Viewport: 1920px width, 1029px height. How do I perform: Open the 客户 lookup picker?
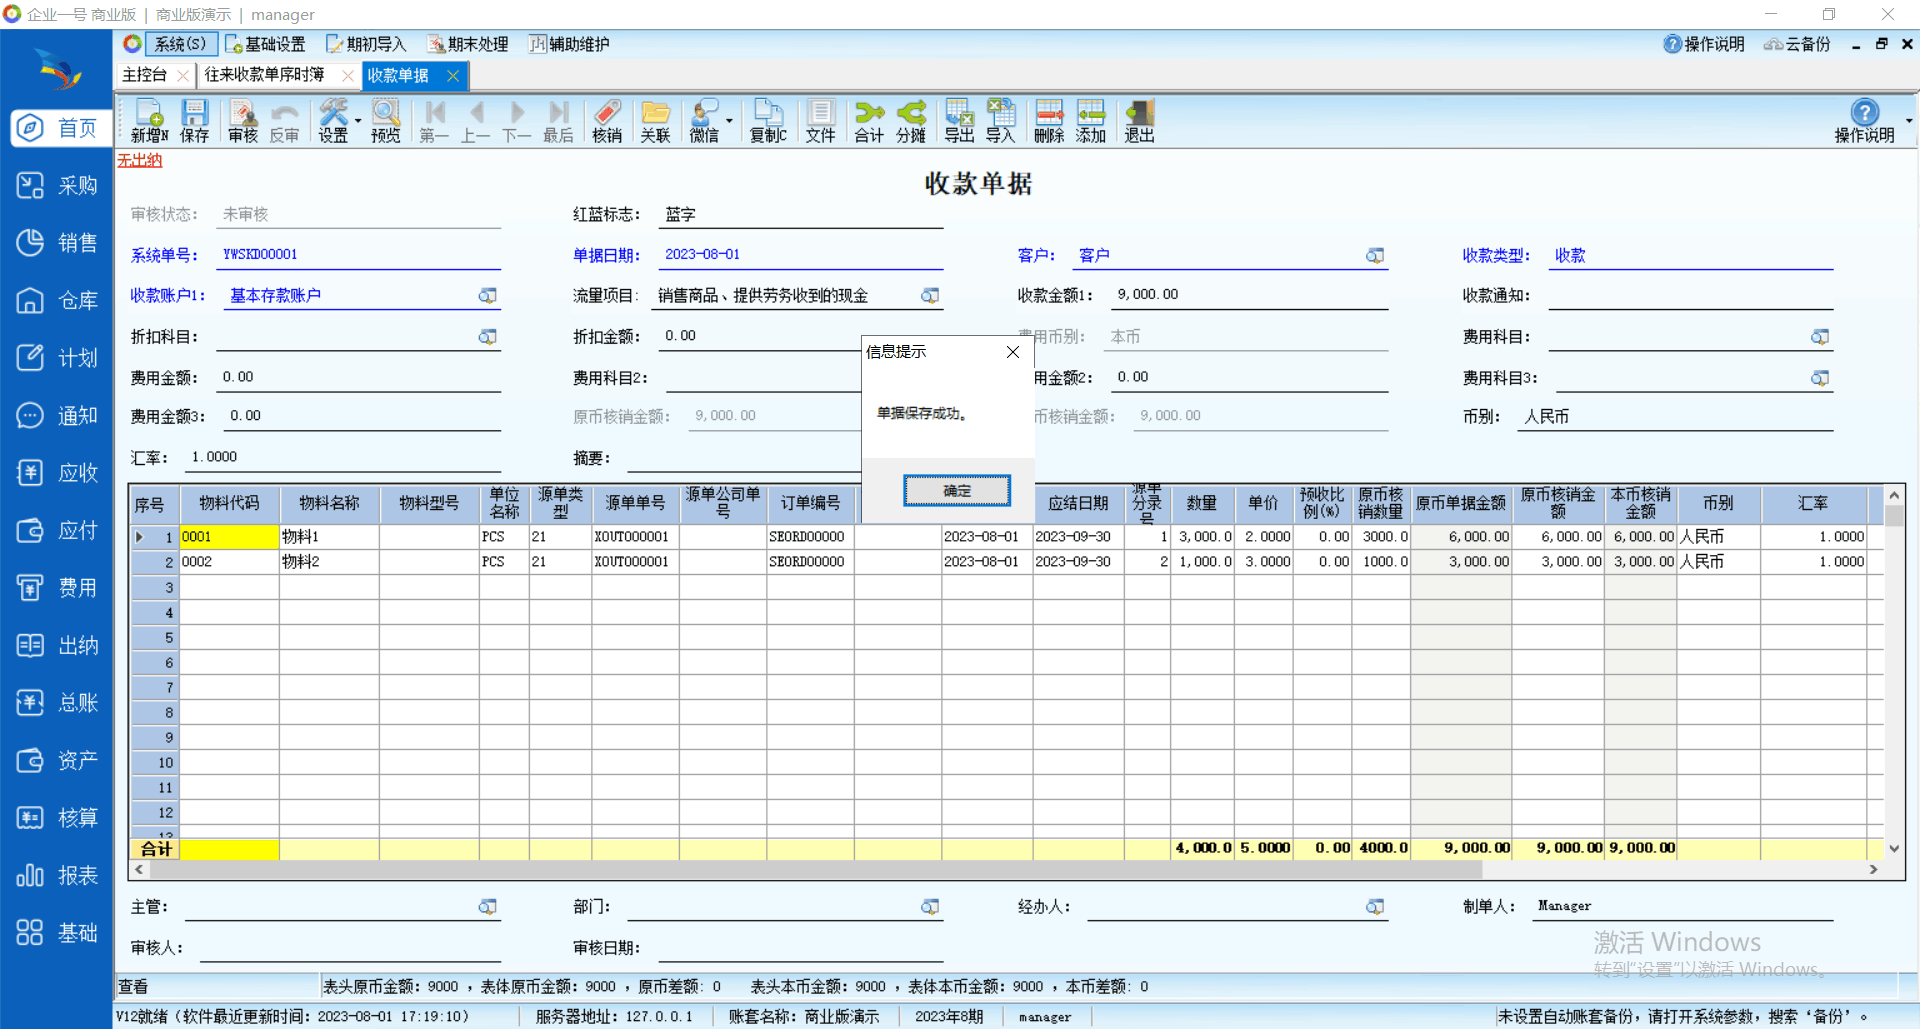(1375, 256)
